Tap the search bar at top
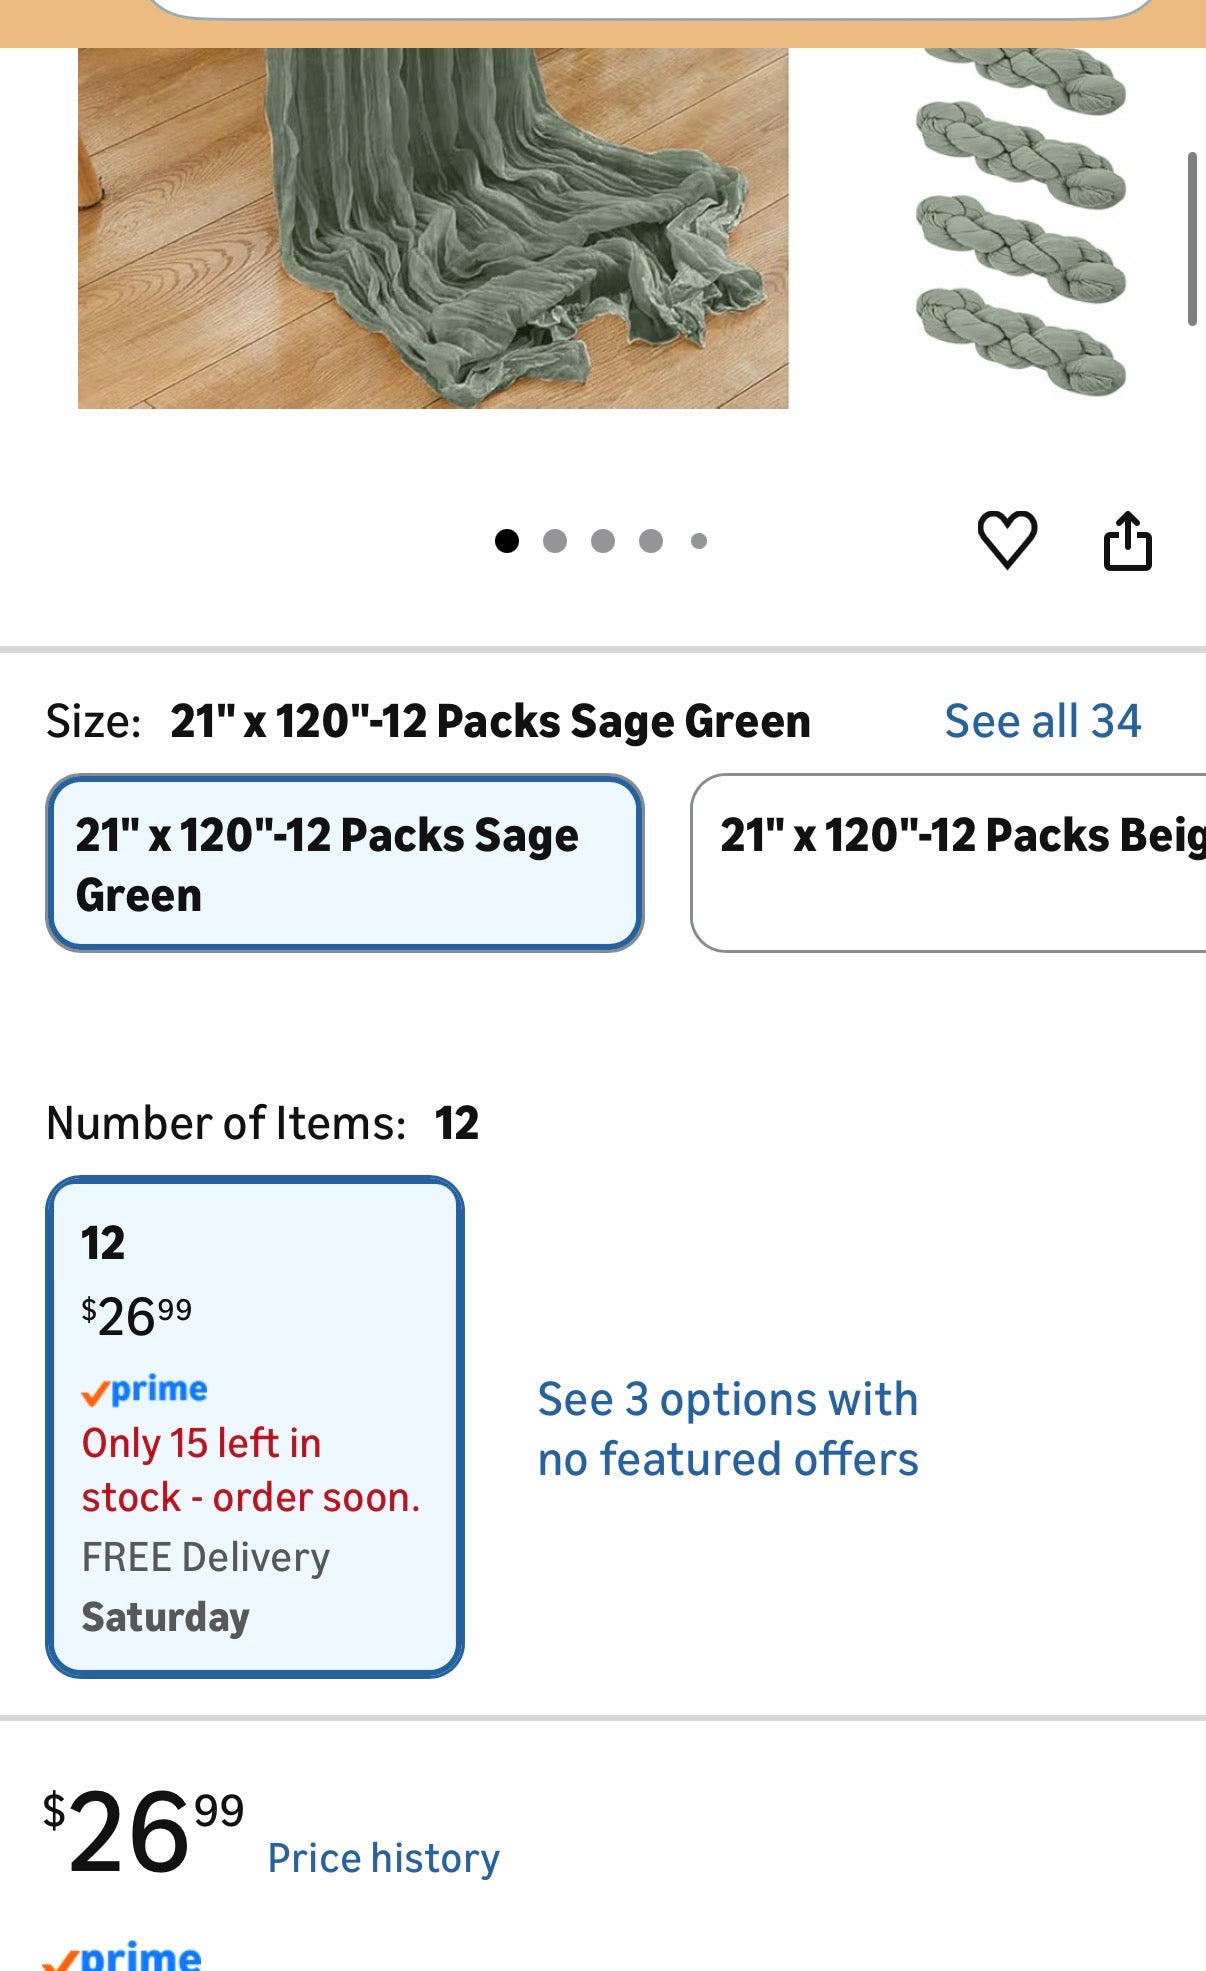 [650, 8]
